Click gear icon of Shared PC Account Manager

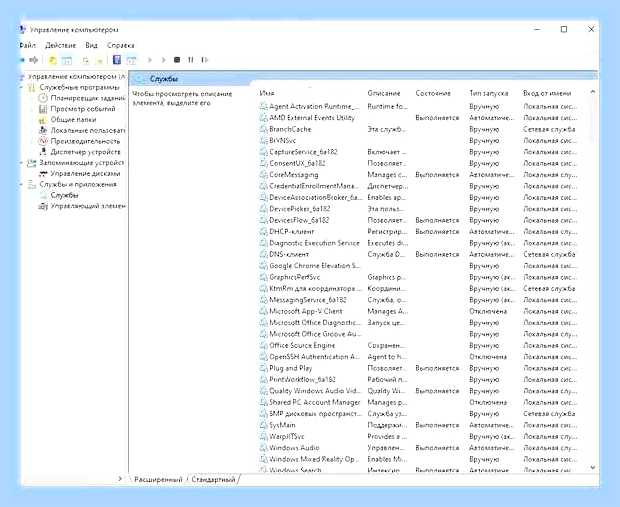tap(263, 403)
